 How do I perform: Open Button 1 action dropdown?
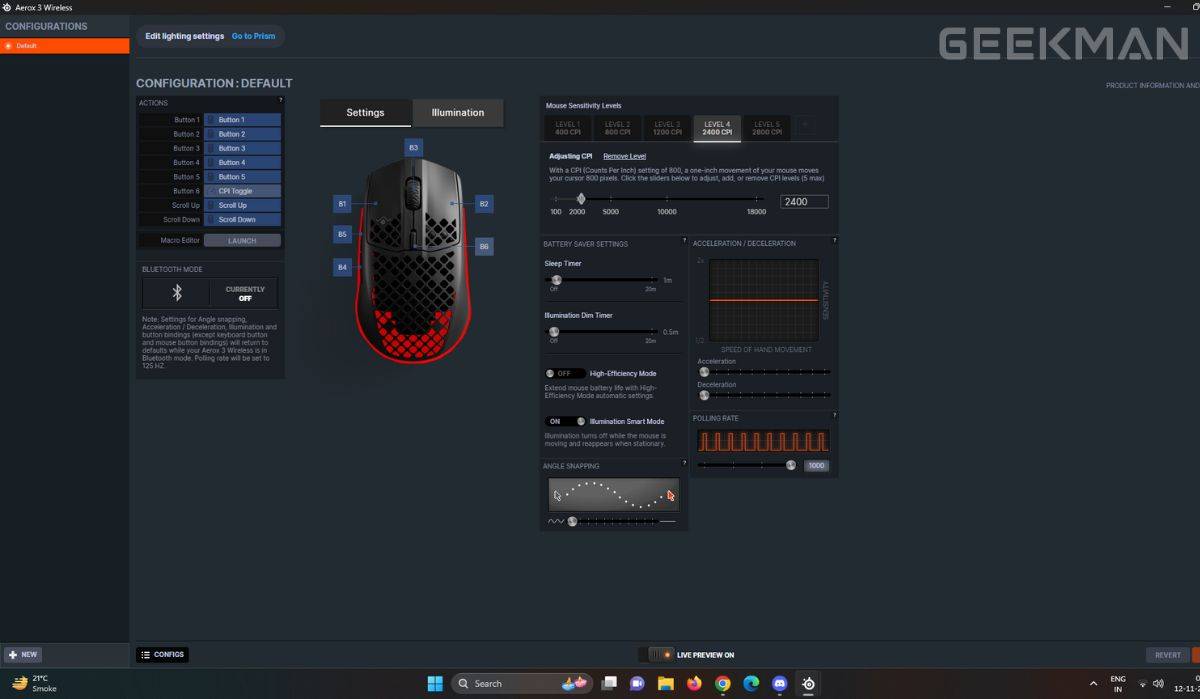[242, 120]
